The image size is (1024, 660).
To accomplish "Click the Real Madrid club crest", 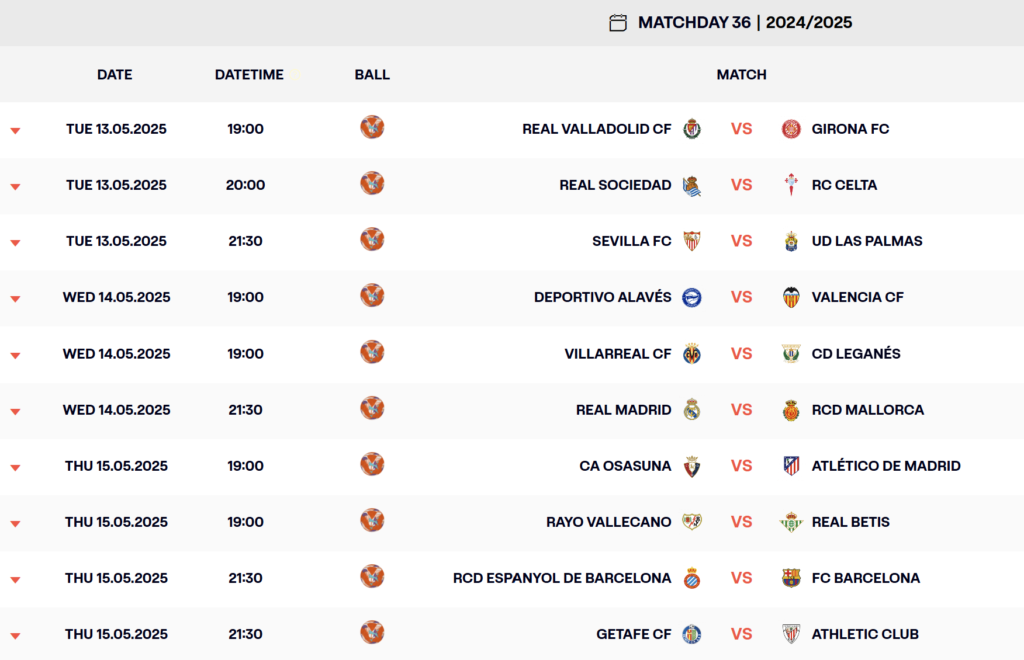I will click(x=692, y=410).
